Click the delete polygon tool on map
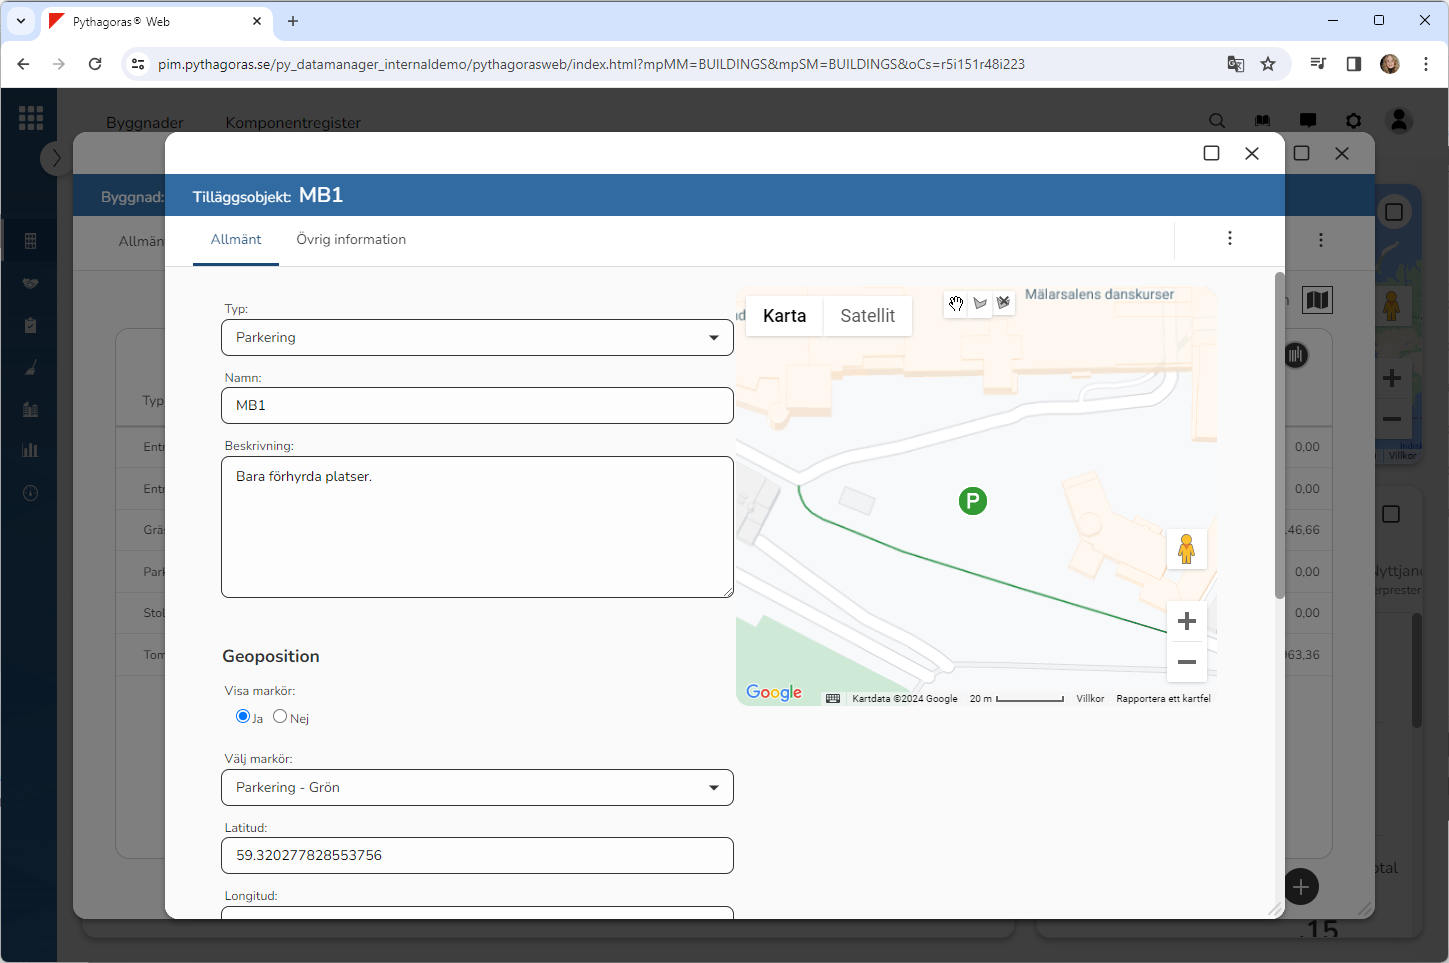The height and width of the screenshot is (963, 1449). point(1003,304)
